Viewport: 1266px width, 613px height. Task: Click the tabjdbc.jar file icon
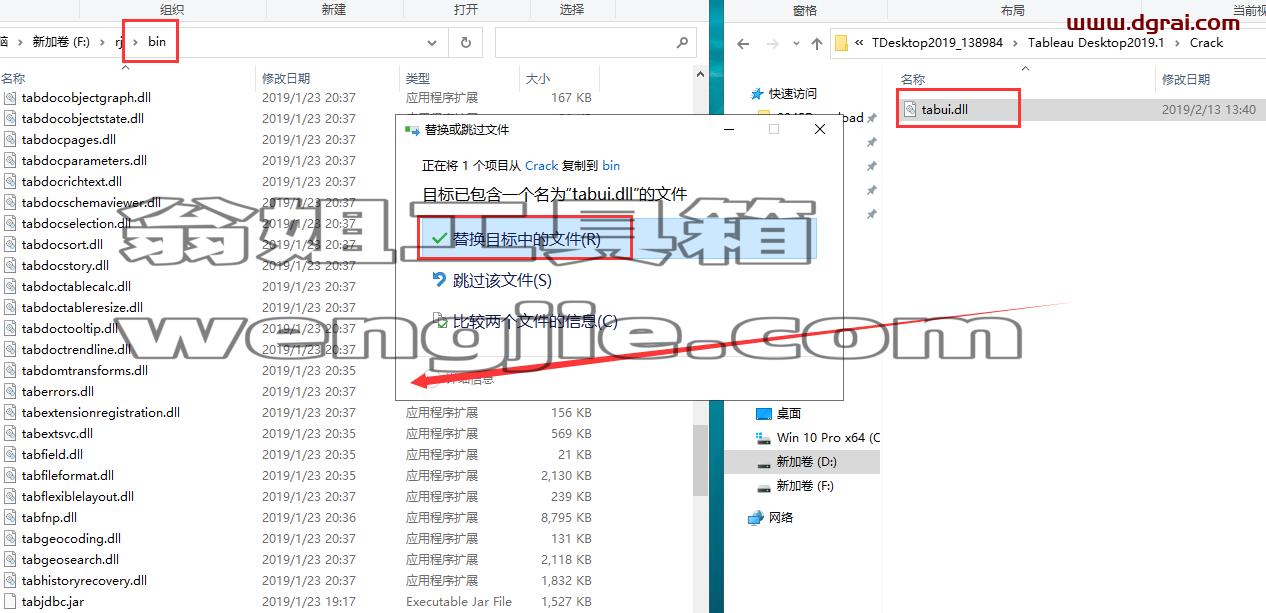click(10, 602)
